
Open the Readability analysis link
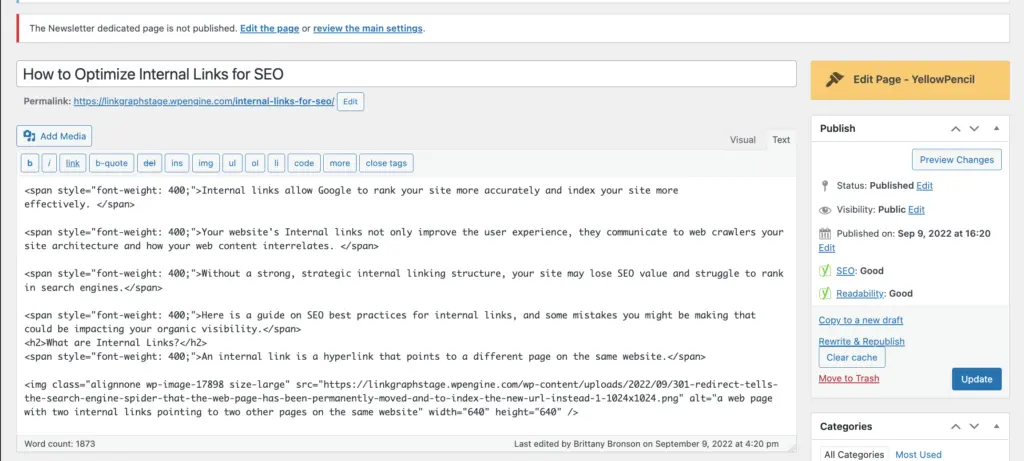860,294
